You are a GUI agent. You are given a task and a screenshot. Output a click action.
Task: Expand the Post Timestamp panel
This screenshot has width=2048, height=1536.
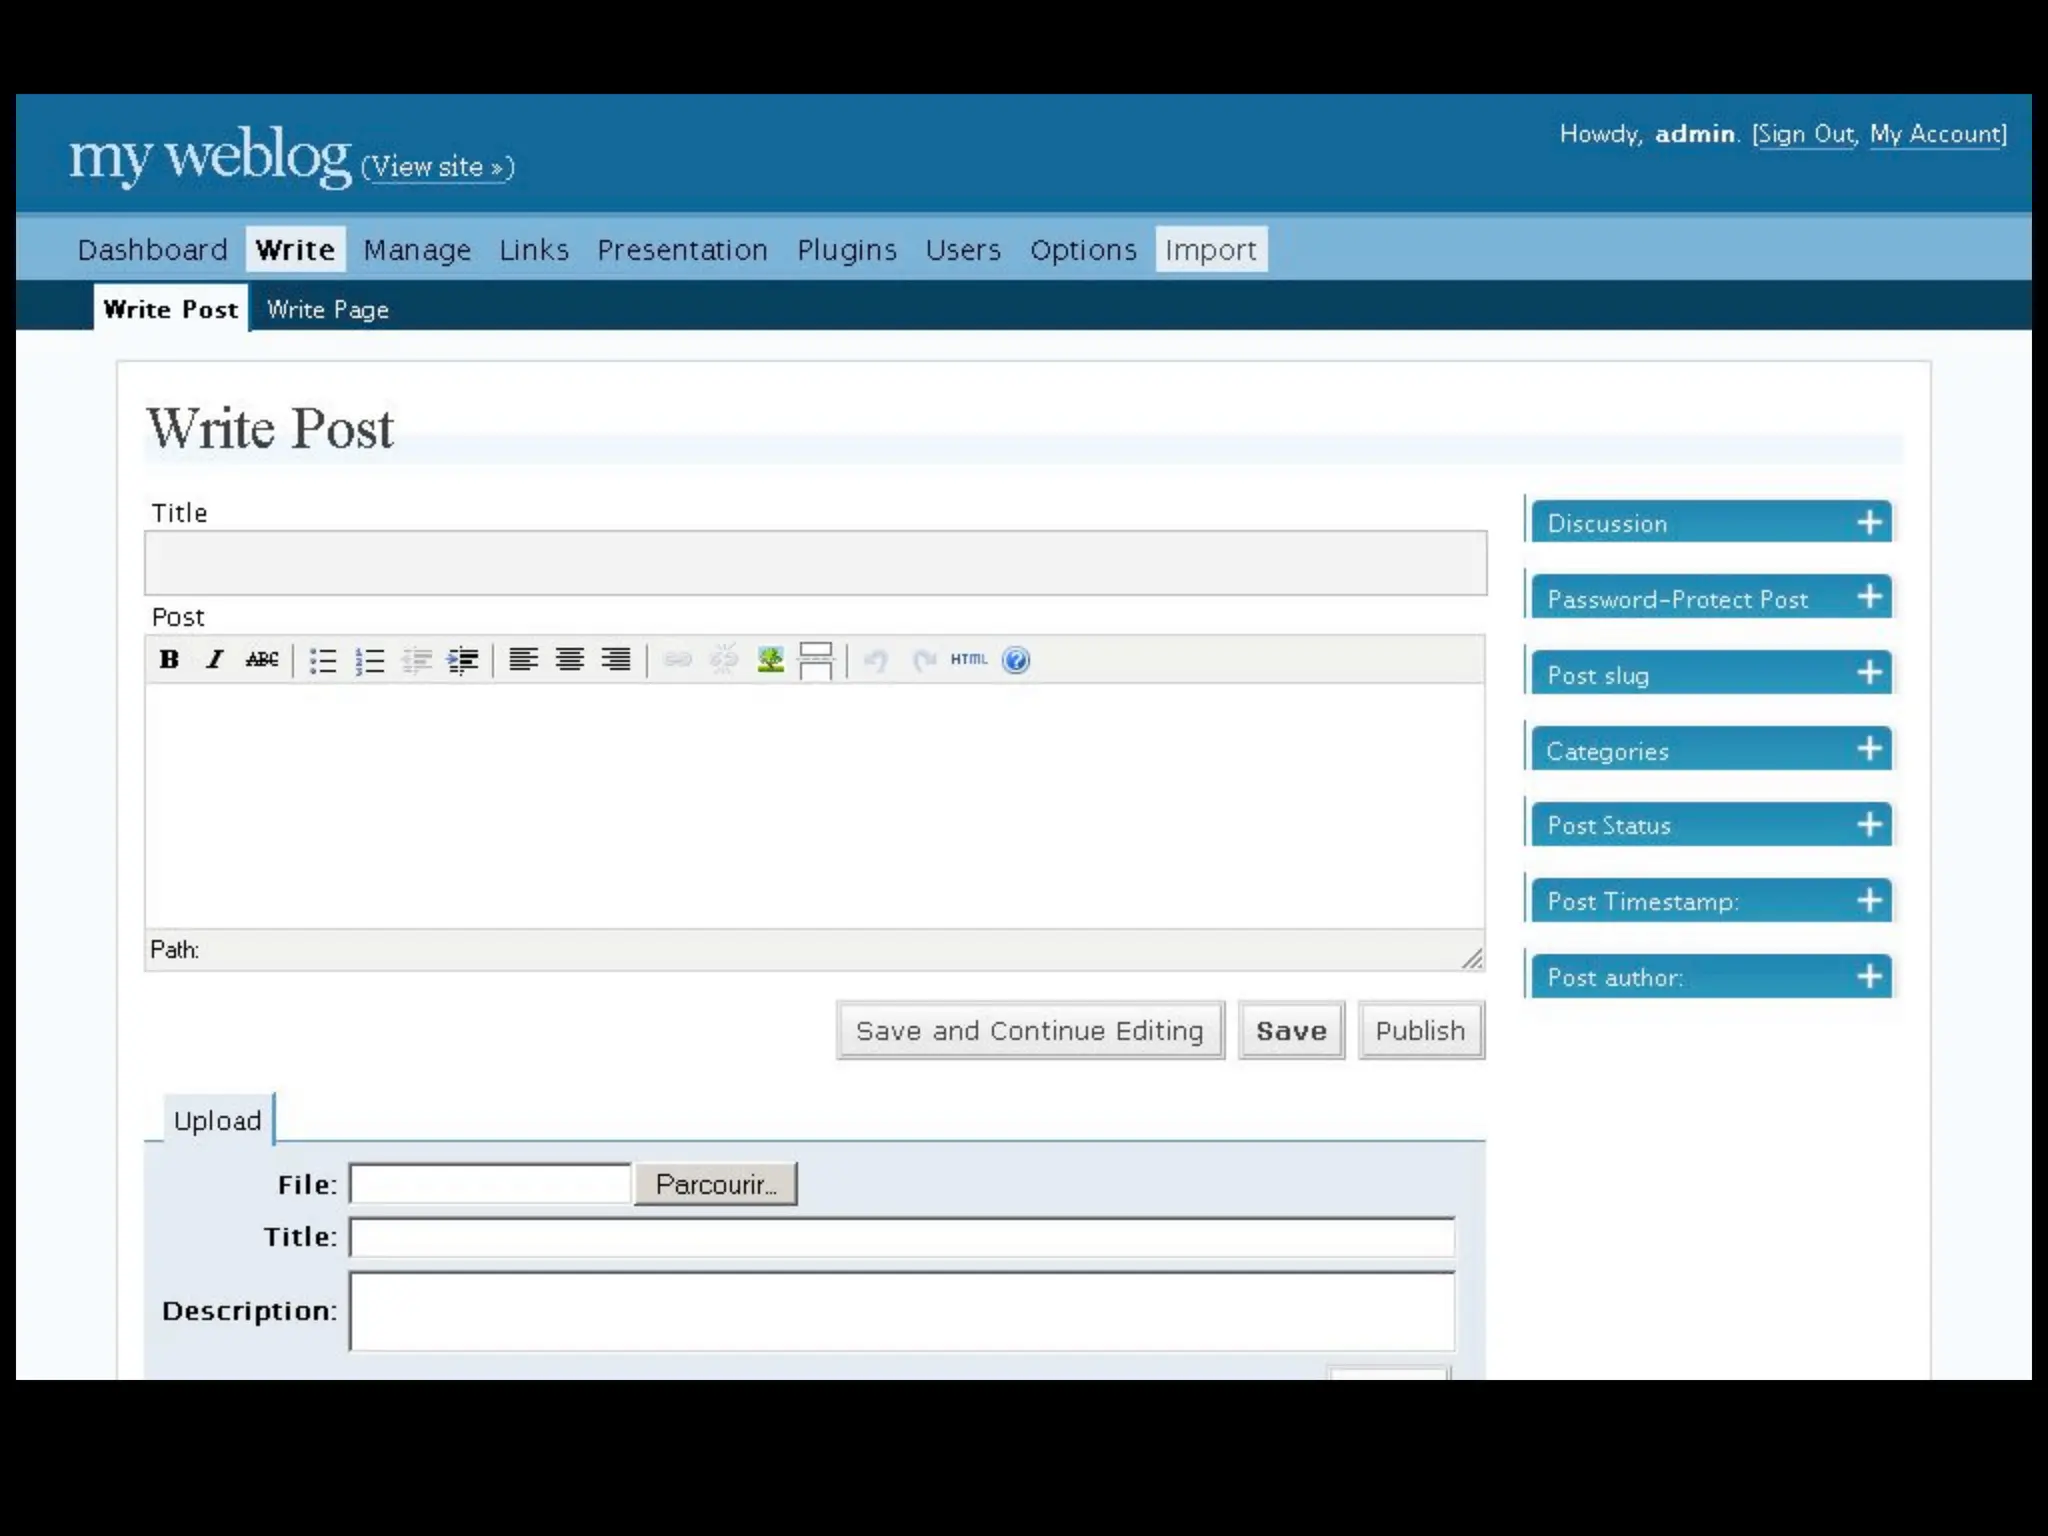(x=1869, y=900)
